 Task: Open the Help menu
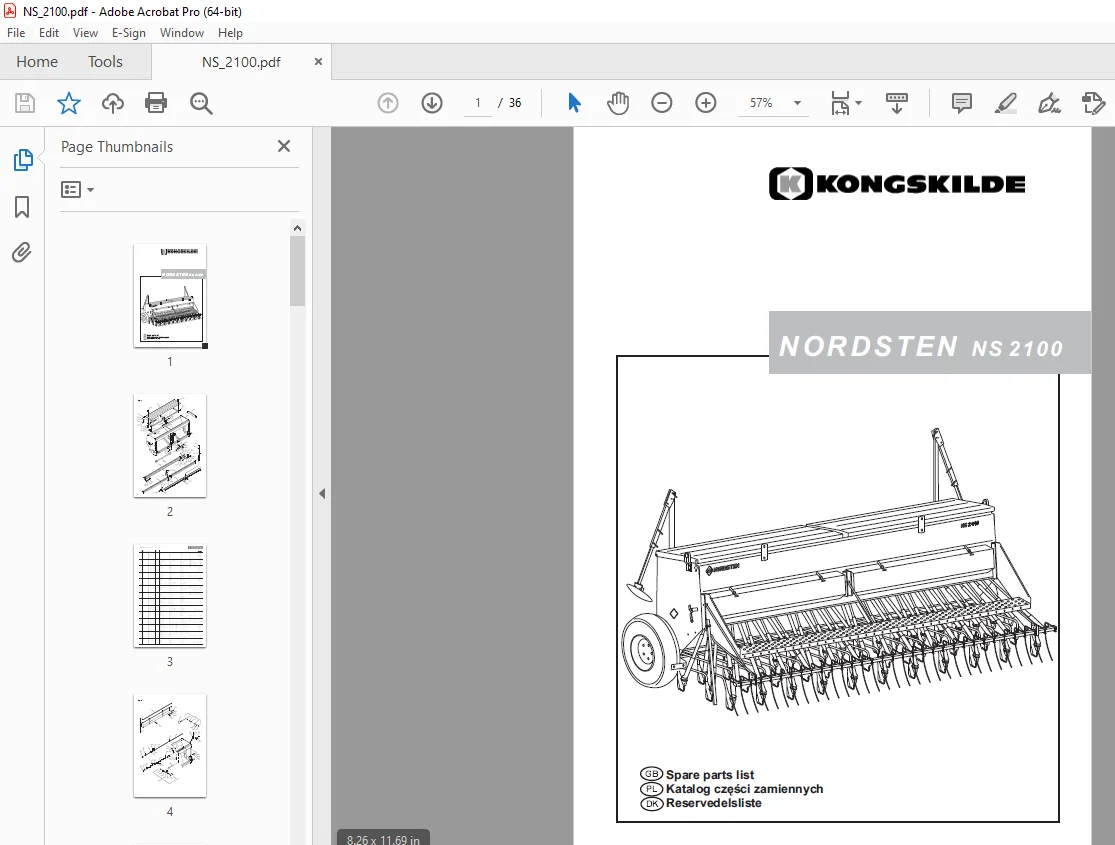coord(230,33)
